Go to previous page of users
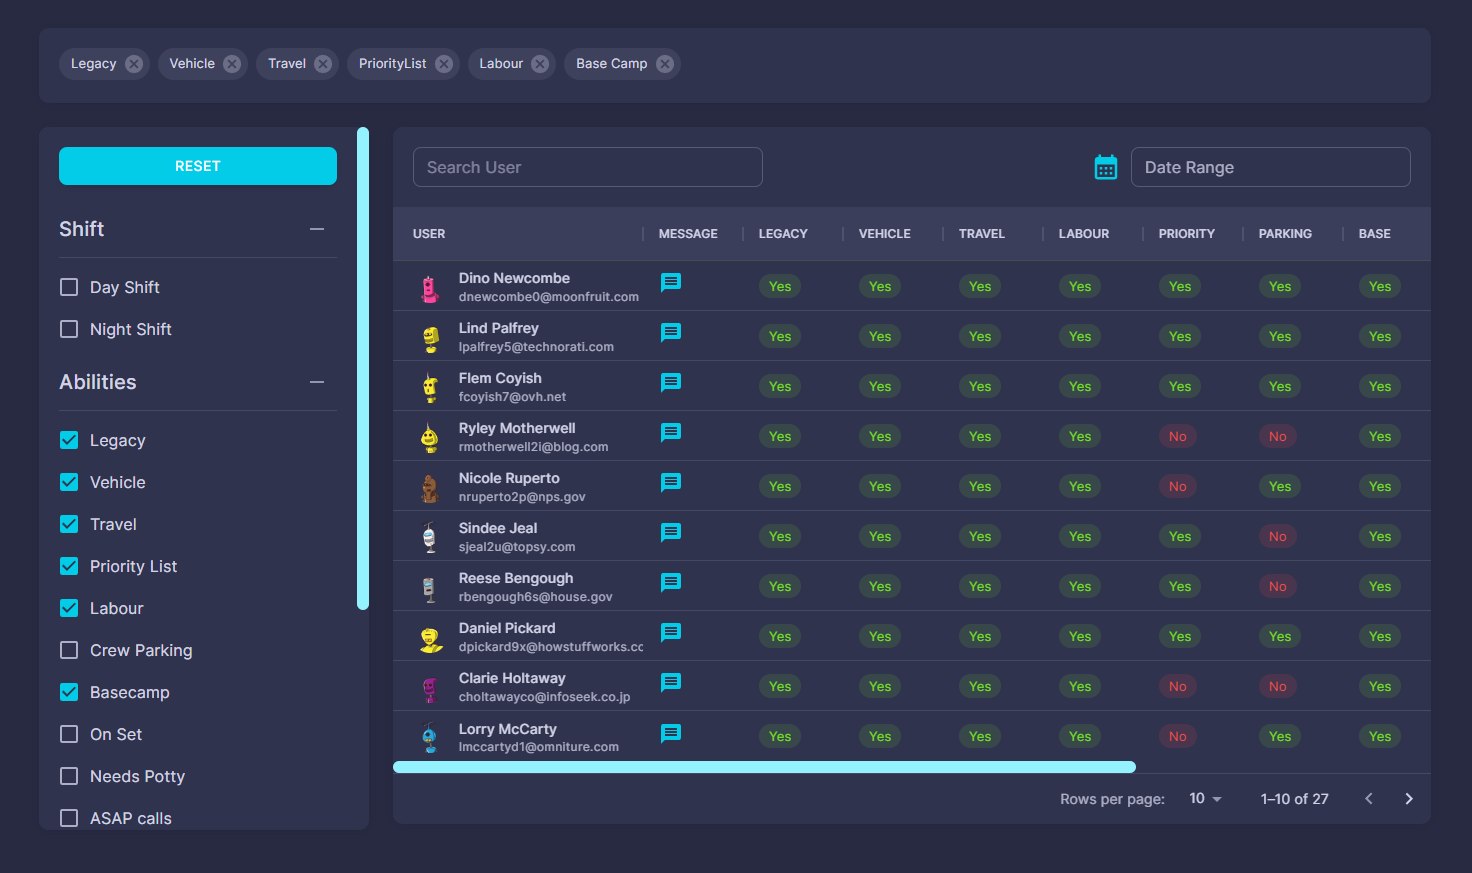 pos(1369,798)
